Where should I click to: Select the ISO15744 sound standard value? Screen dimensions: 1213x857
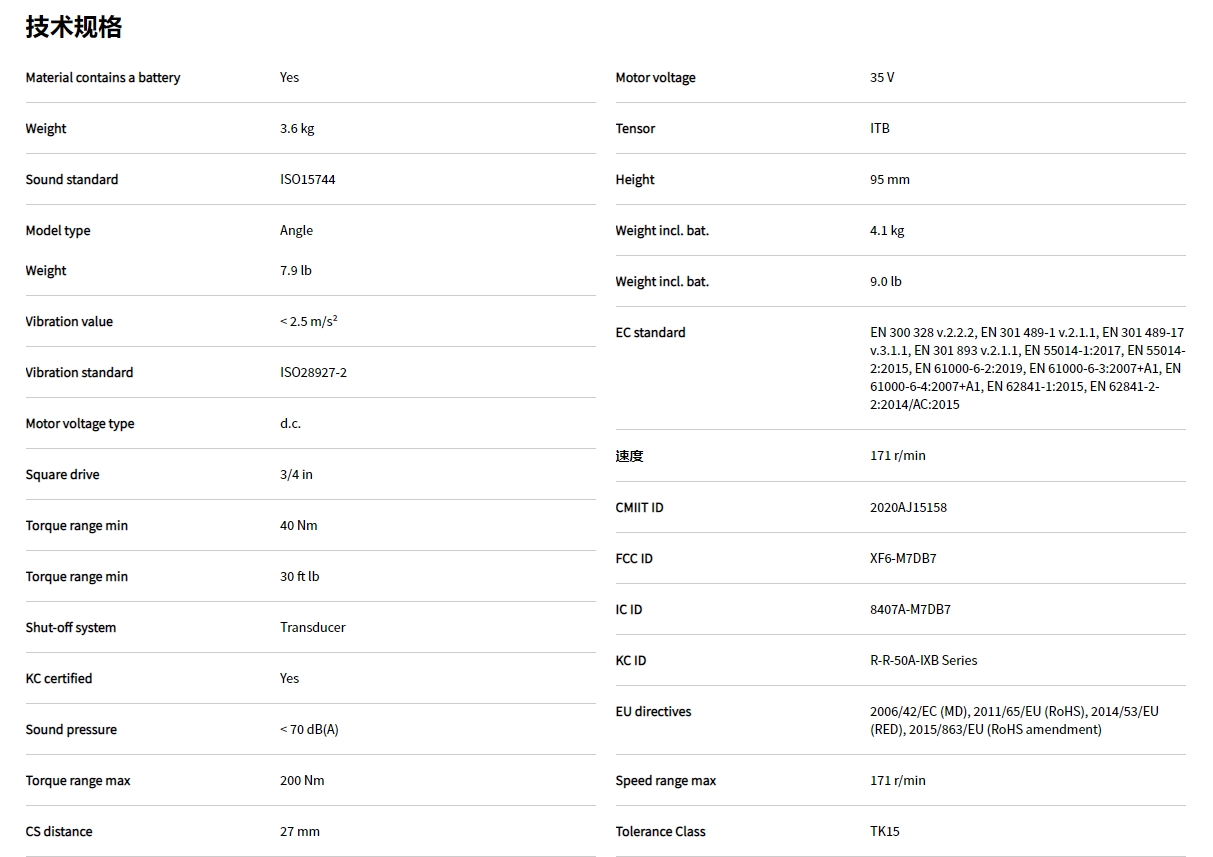click(x=307, y=180)
